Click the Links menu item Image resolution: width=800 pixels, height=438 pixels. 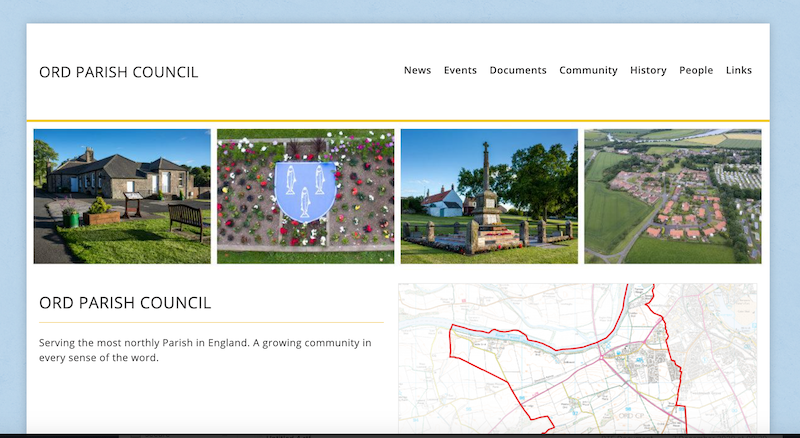[739, 70]
